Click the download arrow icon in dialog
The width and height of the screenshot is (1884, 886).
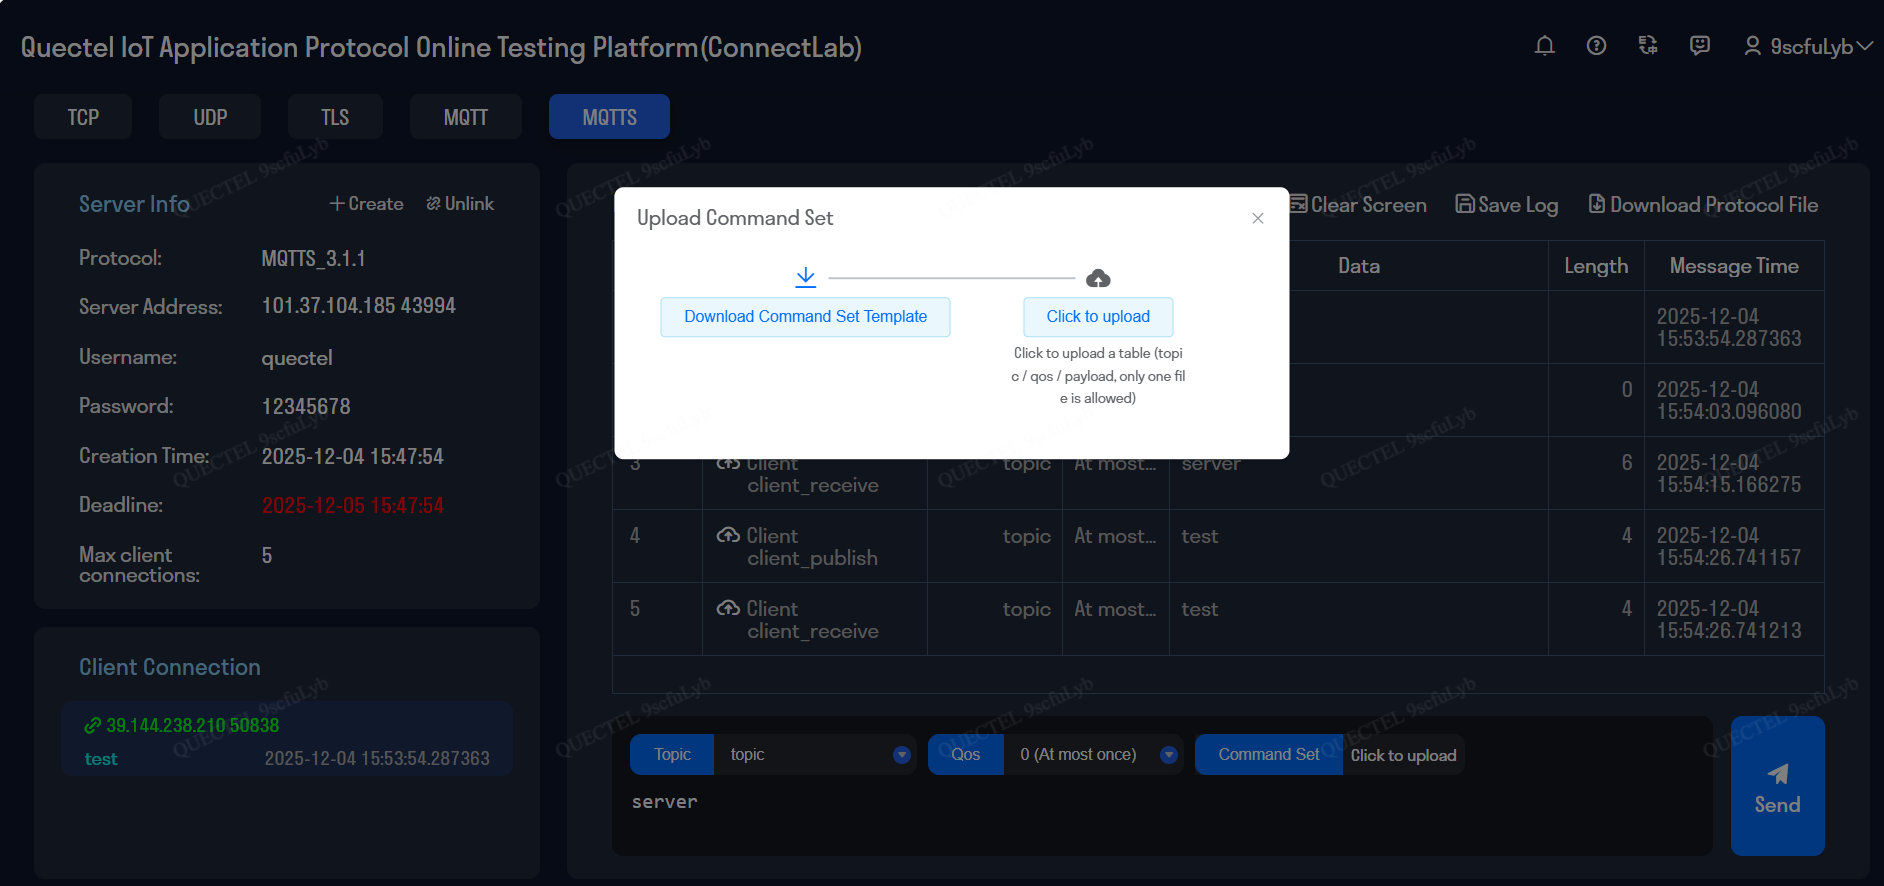pyautogui.click(x=805, y=277)
